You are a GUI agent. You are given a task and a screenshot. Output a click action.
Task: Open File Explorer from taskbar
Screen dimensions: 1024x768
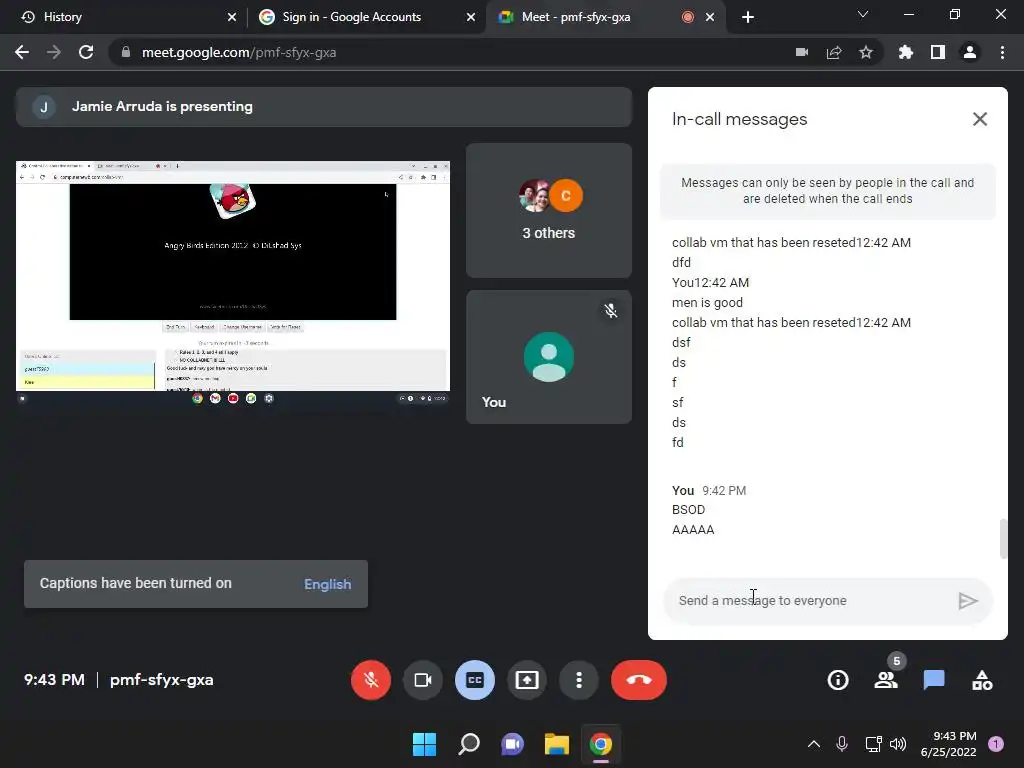click(557, 744)
